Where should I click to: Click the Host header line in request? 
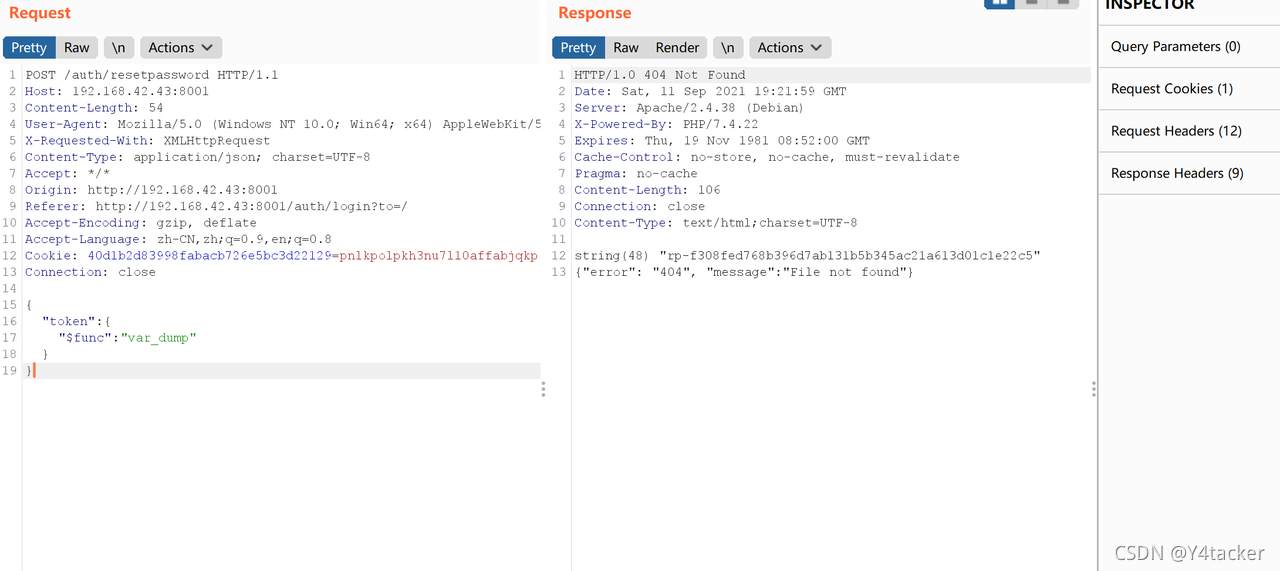(117, 91)
